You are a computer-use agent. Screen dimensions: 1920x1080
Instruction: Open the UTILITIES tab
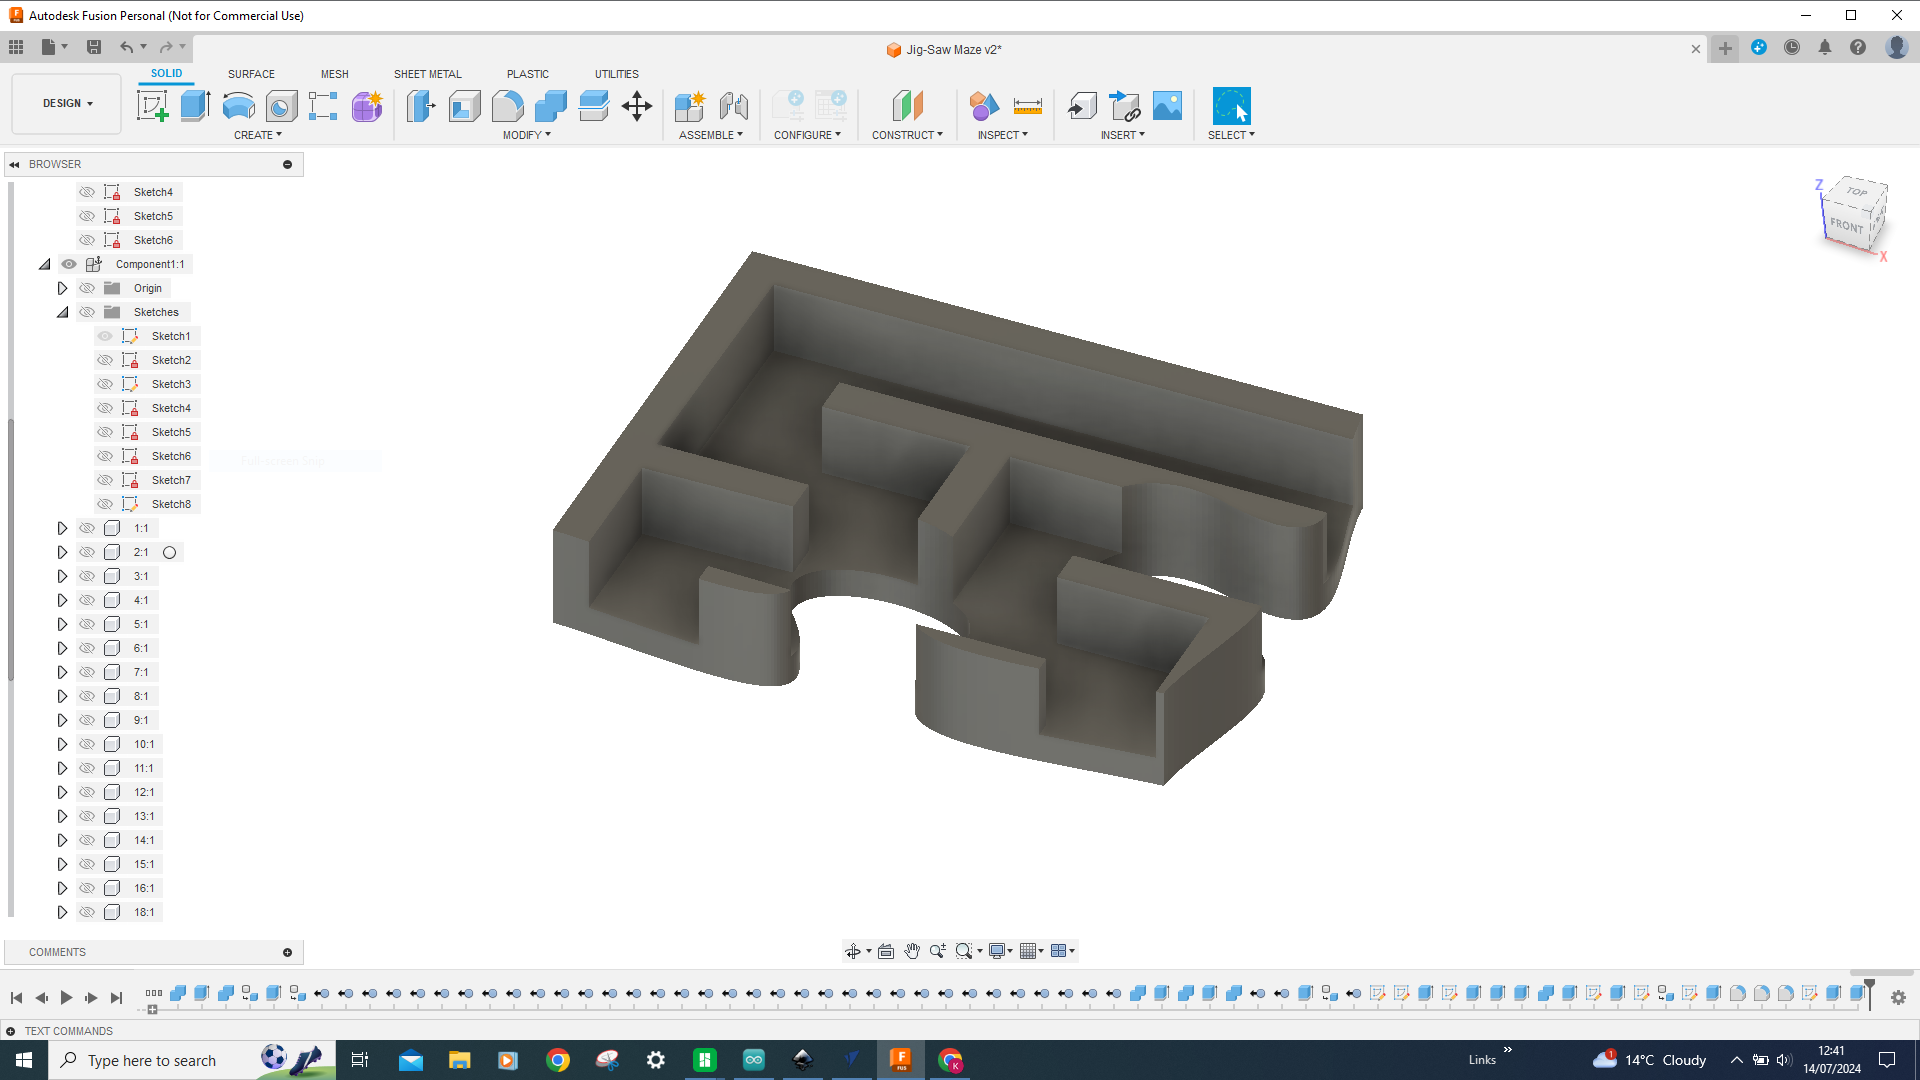pyautogui.click(x=616, y=74)
